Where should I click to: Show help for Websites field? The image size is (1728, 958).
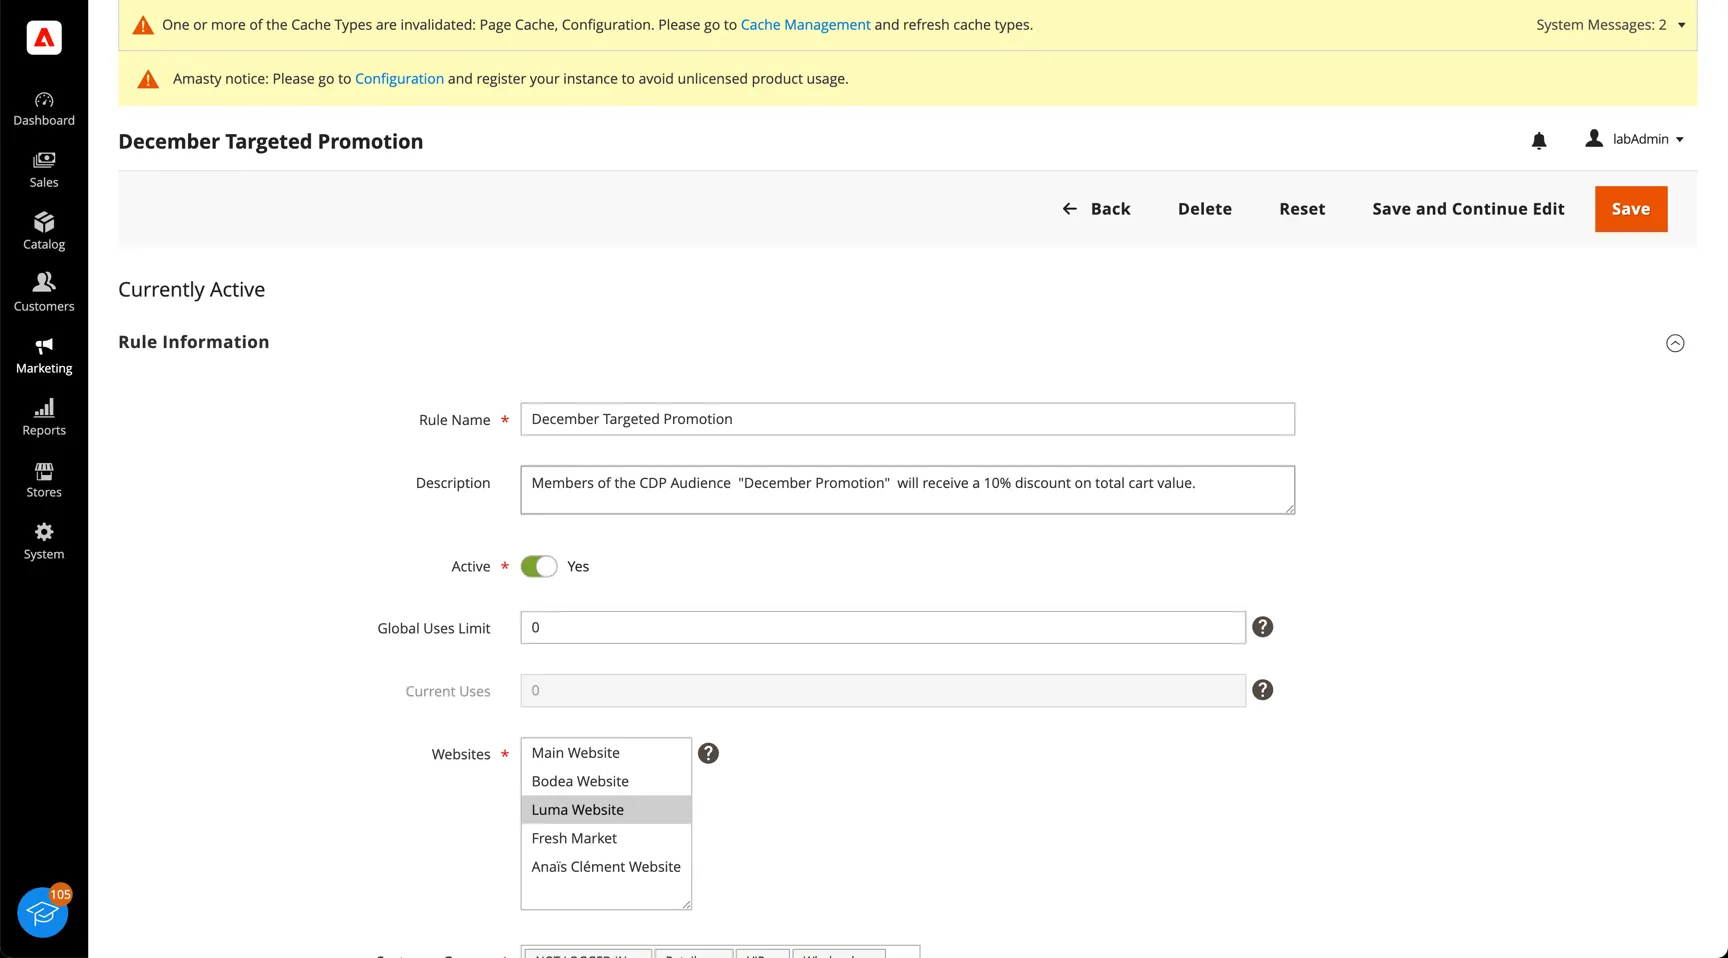pyautogui.click(x=708, y=753)
